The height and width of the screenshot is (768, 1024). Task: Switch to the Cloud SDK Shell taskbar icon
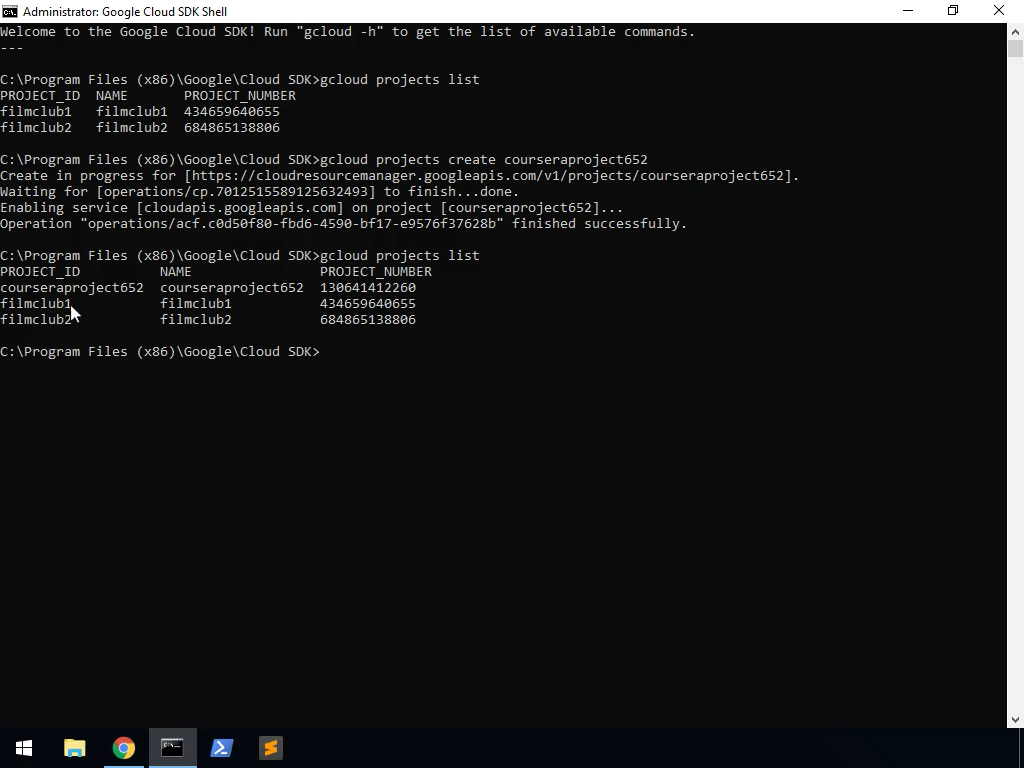pos(172,748)
